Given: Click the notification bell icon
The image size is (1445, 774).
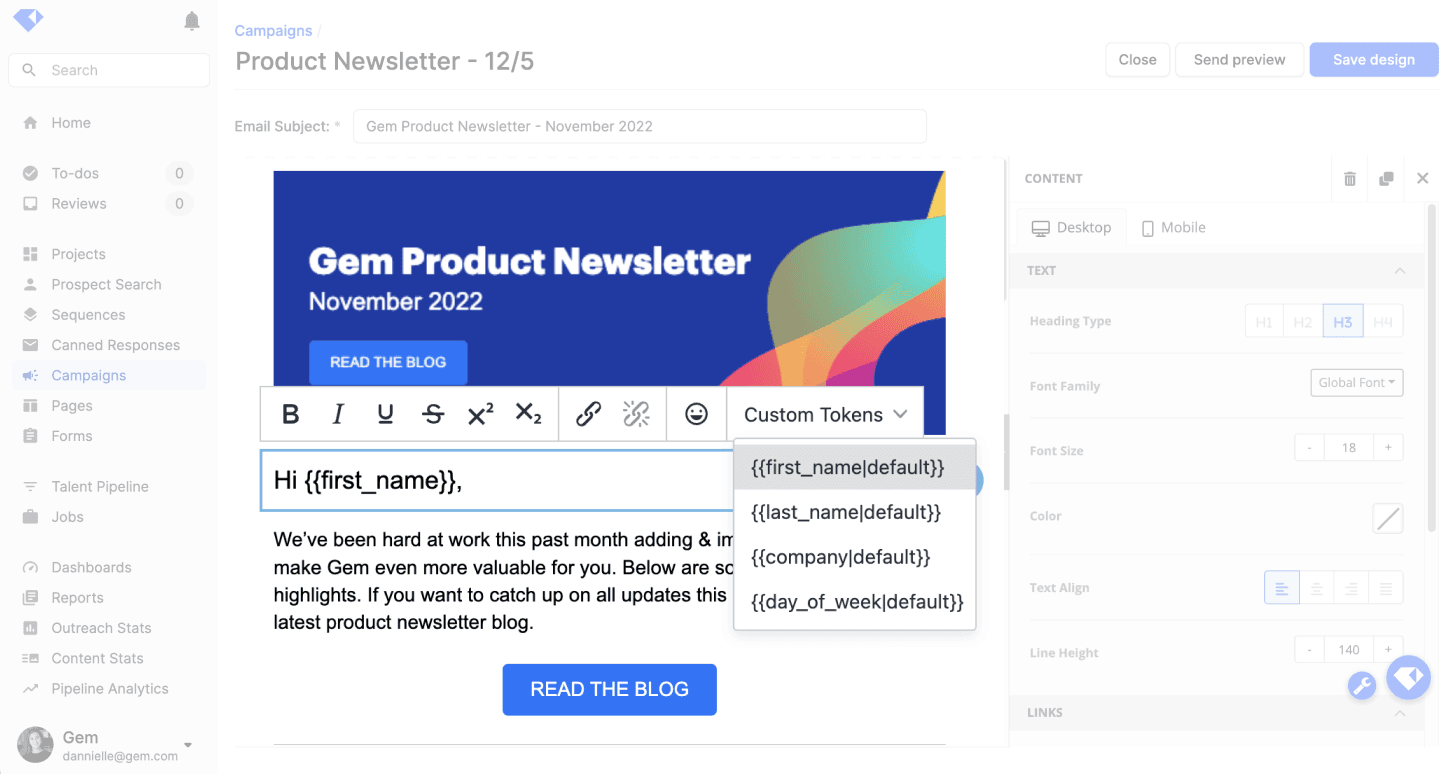Looking at the screenshot, I should tap(192, 21).
